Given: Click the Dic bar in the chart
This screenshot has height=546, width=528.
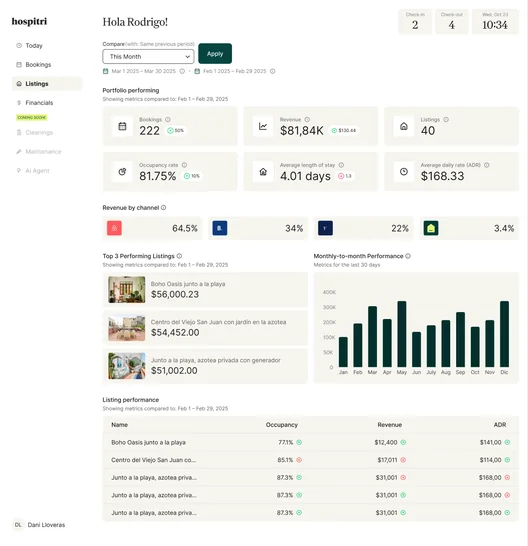Looking at the screenshot, I should pyautogui.click(x=504, y=334).
